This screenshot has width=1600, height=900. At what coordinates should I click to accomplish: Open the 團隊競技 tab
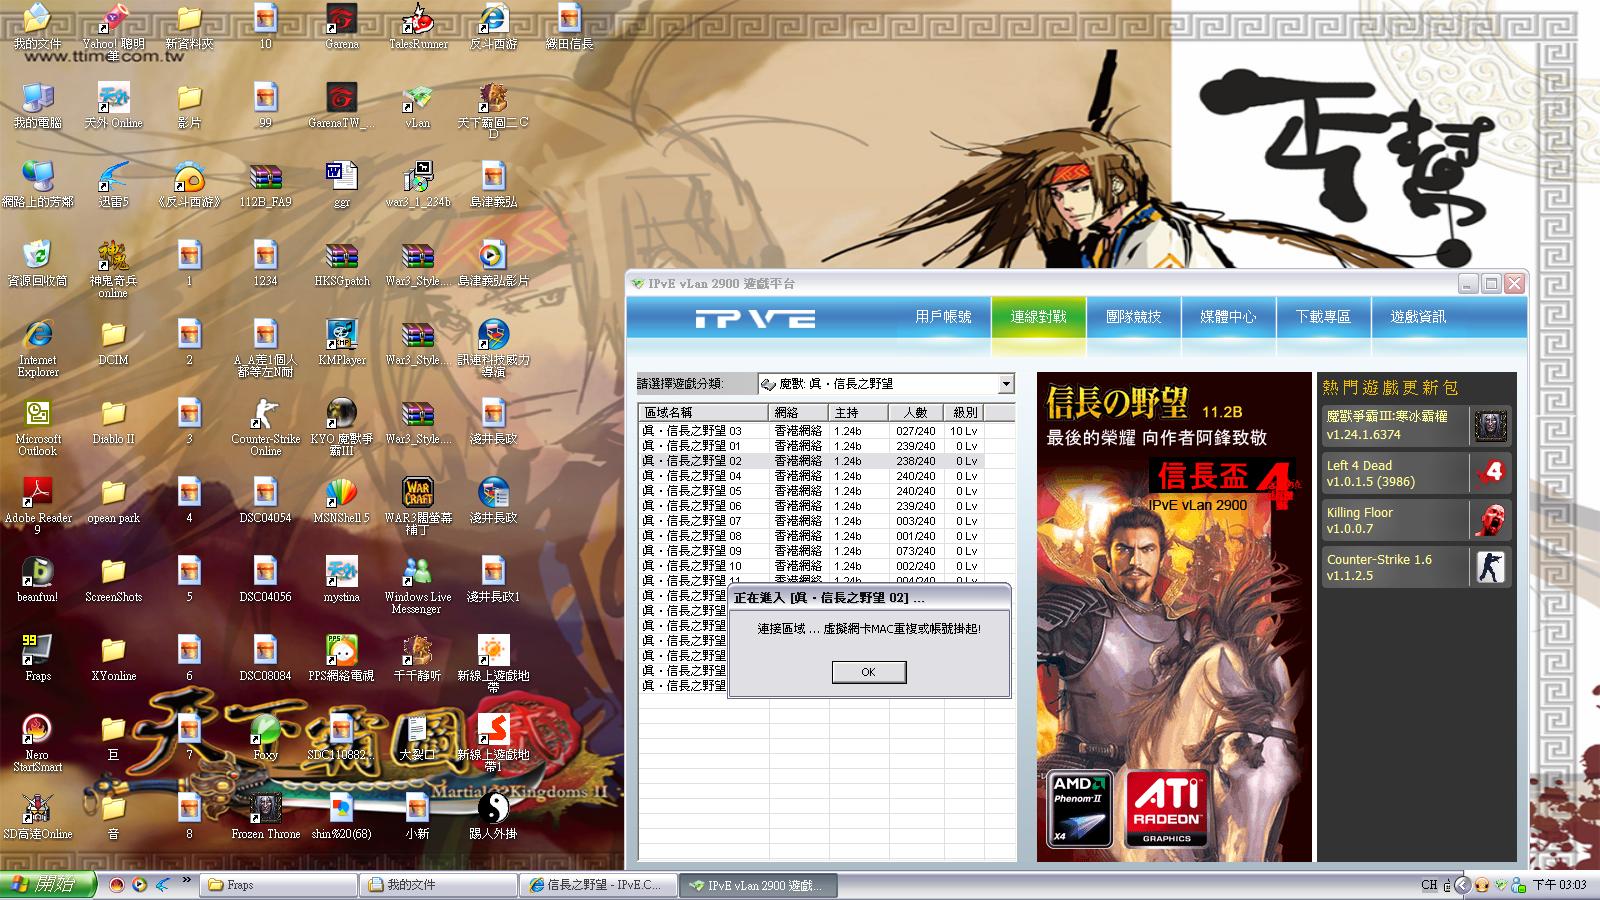(1133, 317)
